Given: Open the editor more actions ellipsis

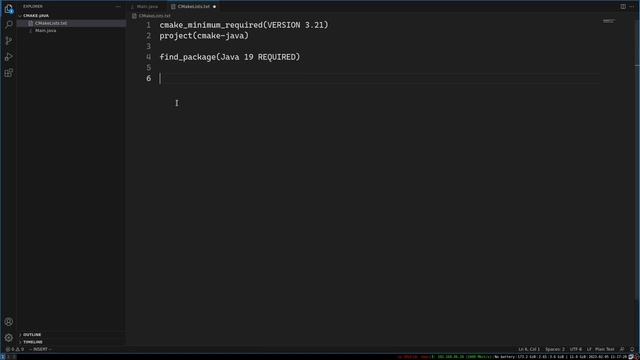Looking at the screenshot, I should point(631,7).
